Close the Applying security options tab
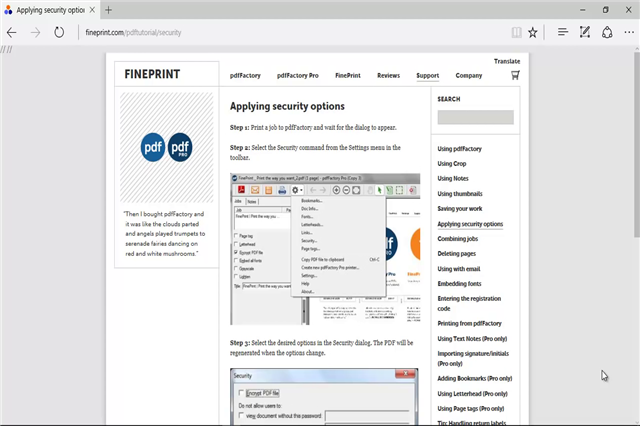 click(92, 10)
